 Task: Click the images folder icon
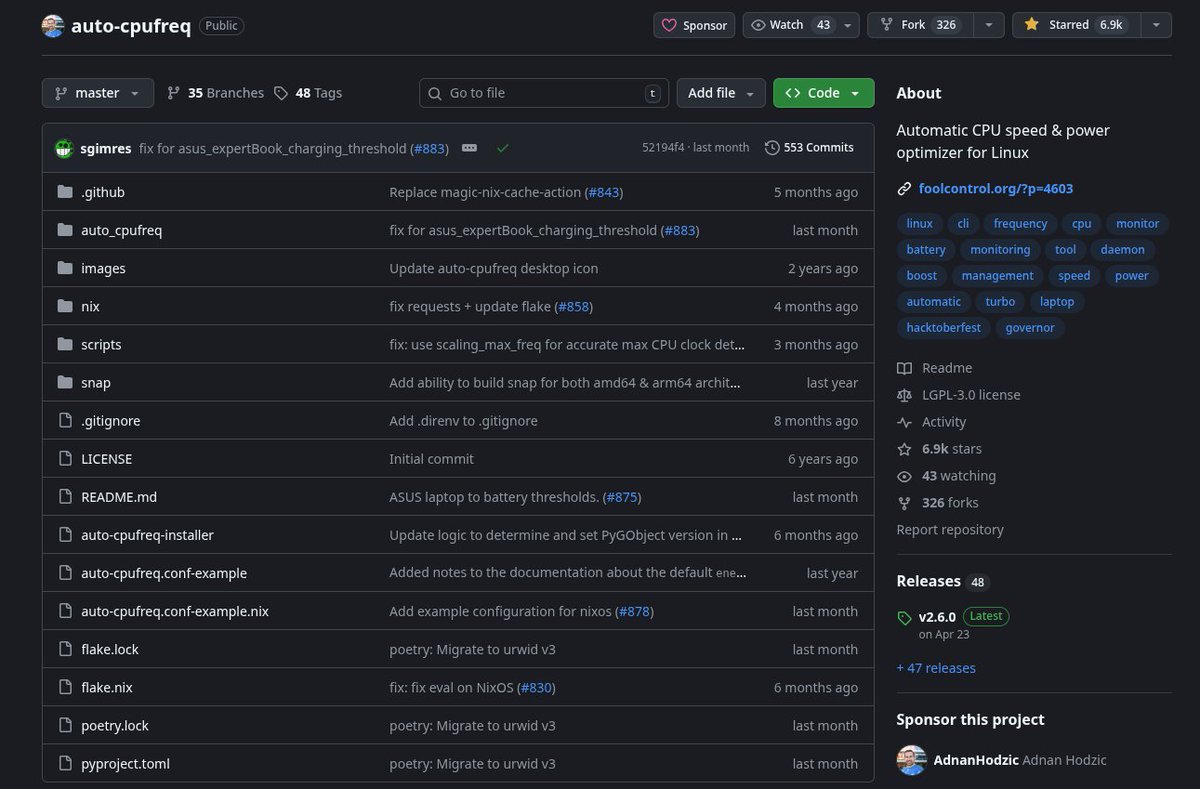[x=65, y=268]
